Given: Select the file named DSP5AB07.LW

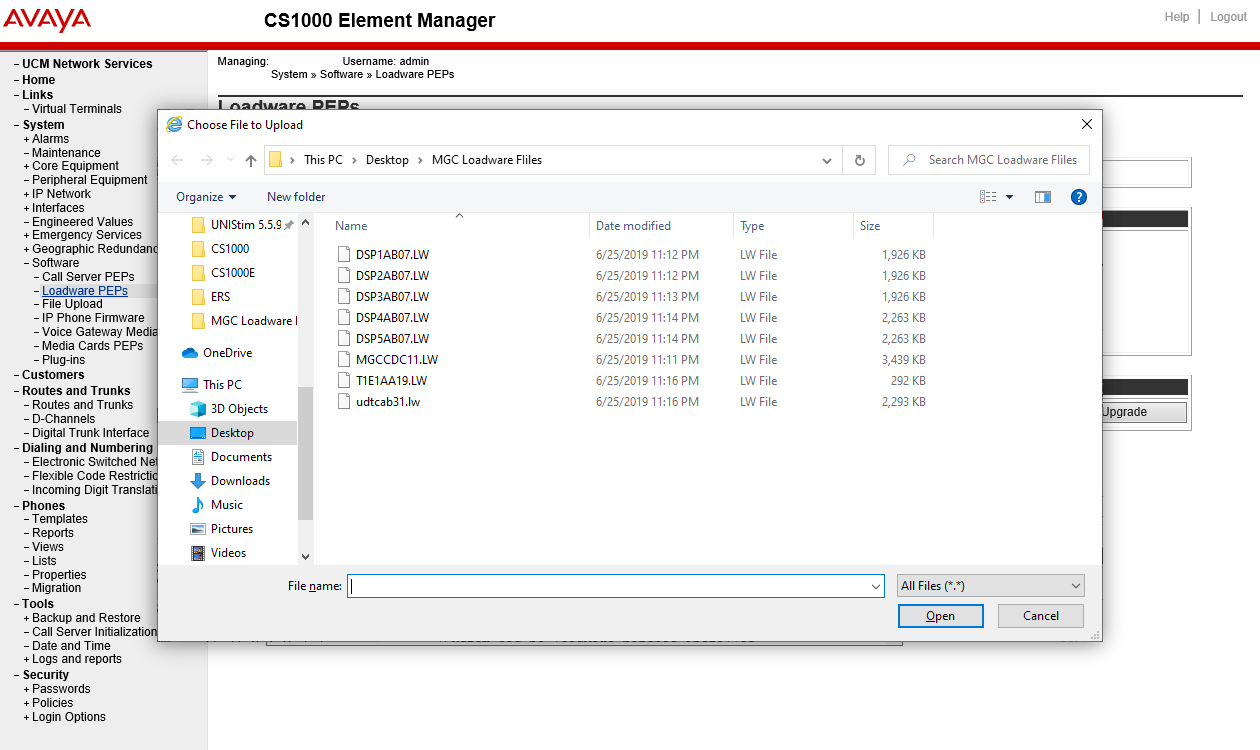Looking at the screenshot, I should pos(392,339).
